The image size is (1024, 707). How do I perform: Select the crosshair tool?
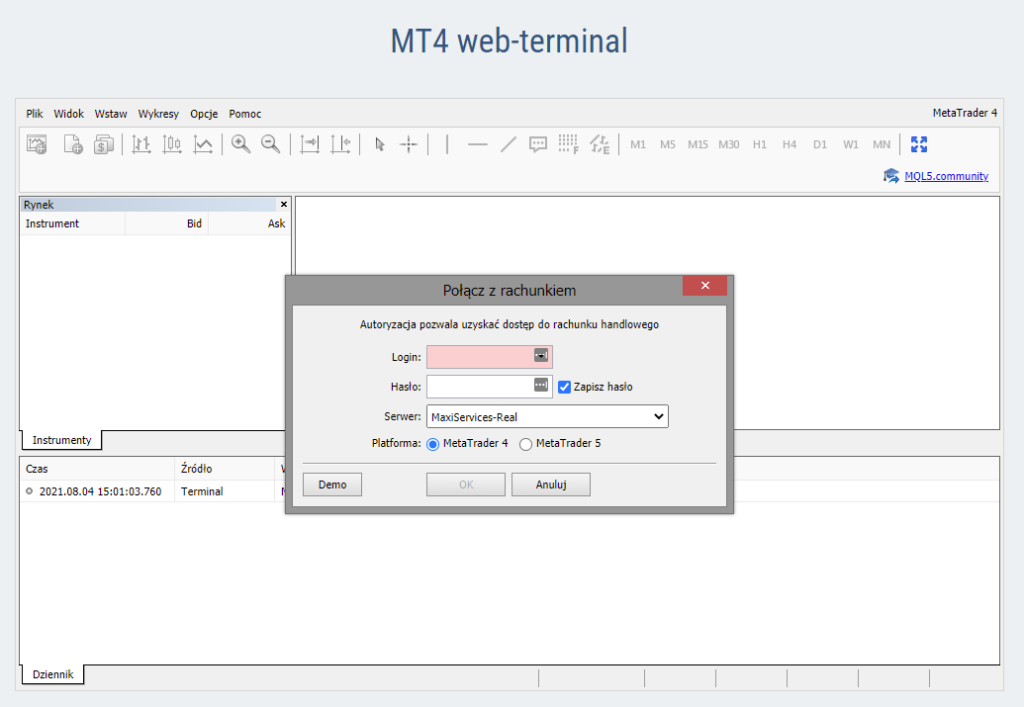409,144
